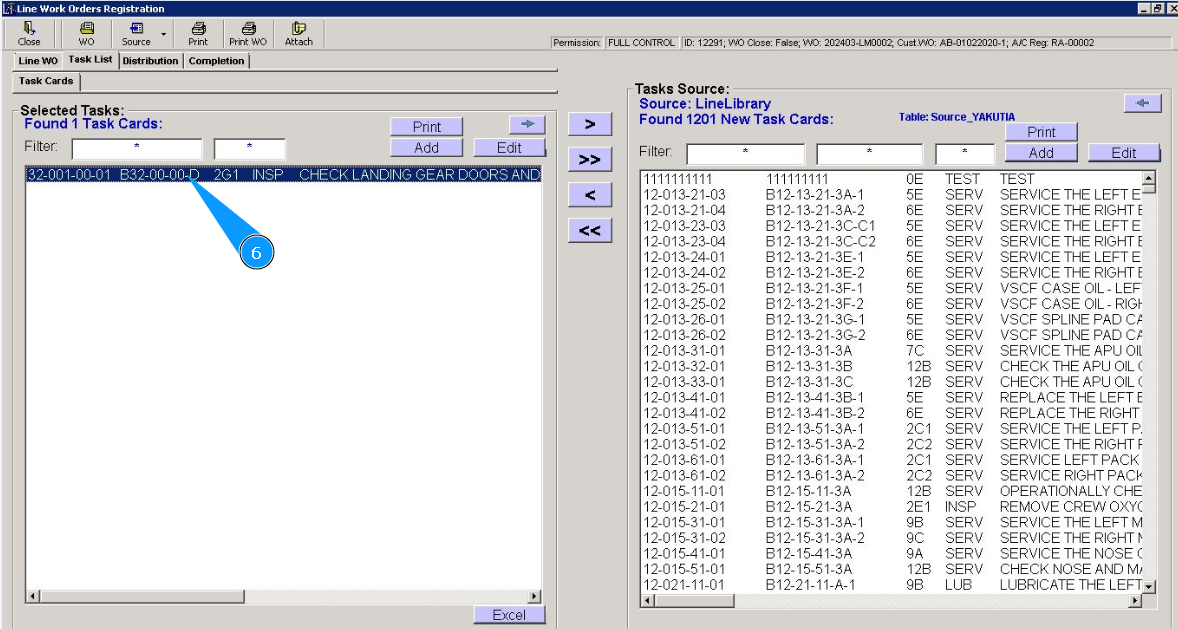The height and width of the screenshot is (629, 1178).
Task: Select source row 12-013-32-01
Action: (x=892, y=366)
